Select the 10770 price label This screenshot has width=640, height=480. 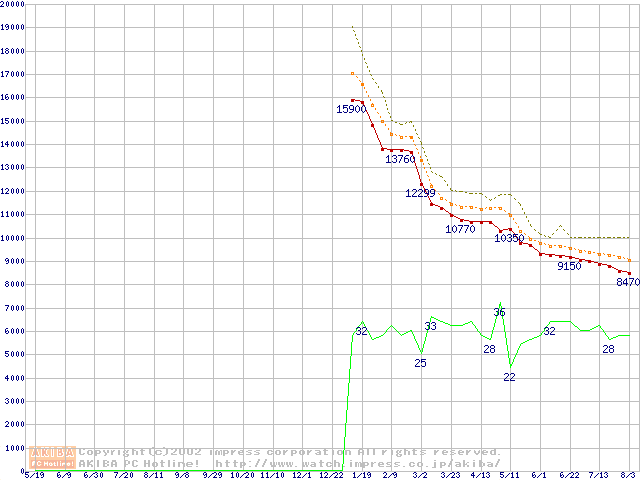[460, 229]
